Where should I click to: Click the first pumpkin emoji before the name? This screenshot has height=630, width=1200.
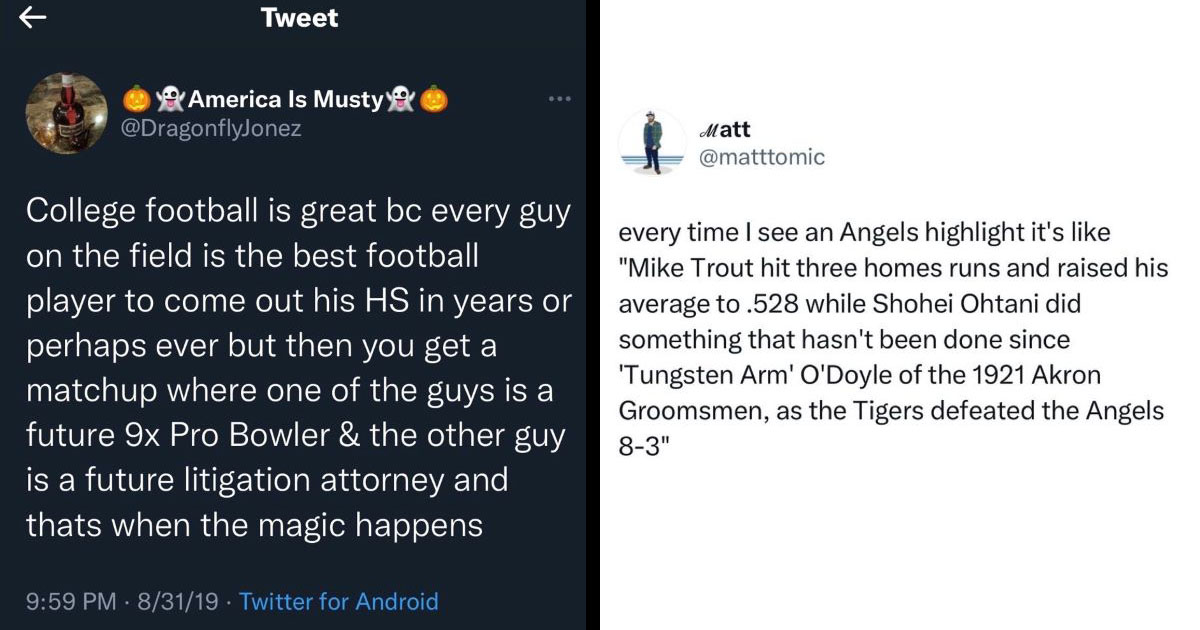click(137, 99)
